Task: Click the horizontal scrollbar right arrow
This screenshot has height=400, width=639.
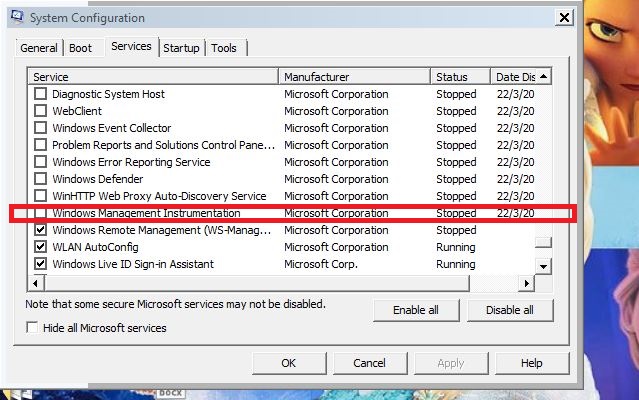Action: [x=527, y=283]
